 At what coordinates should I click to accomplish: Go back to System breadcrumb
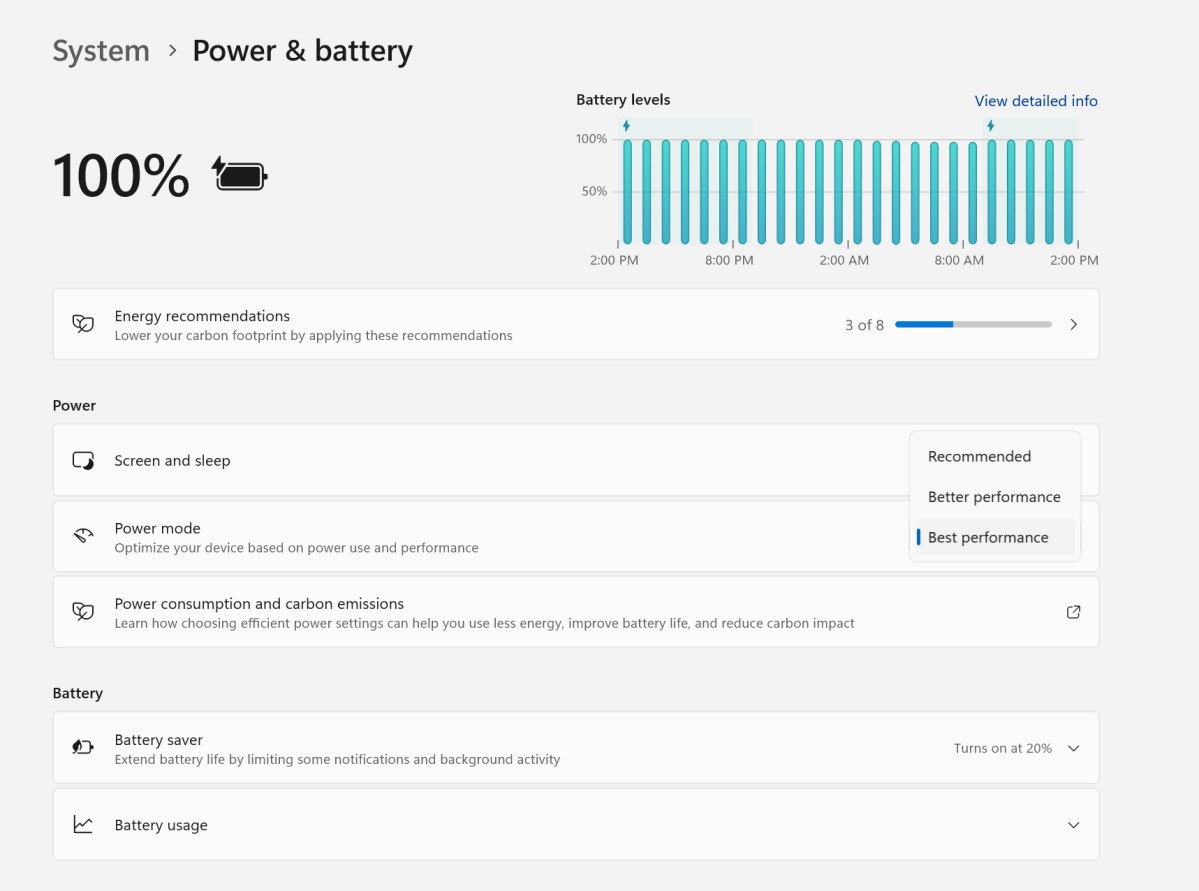pyautogui.click(x=101, y=51)
